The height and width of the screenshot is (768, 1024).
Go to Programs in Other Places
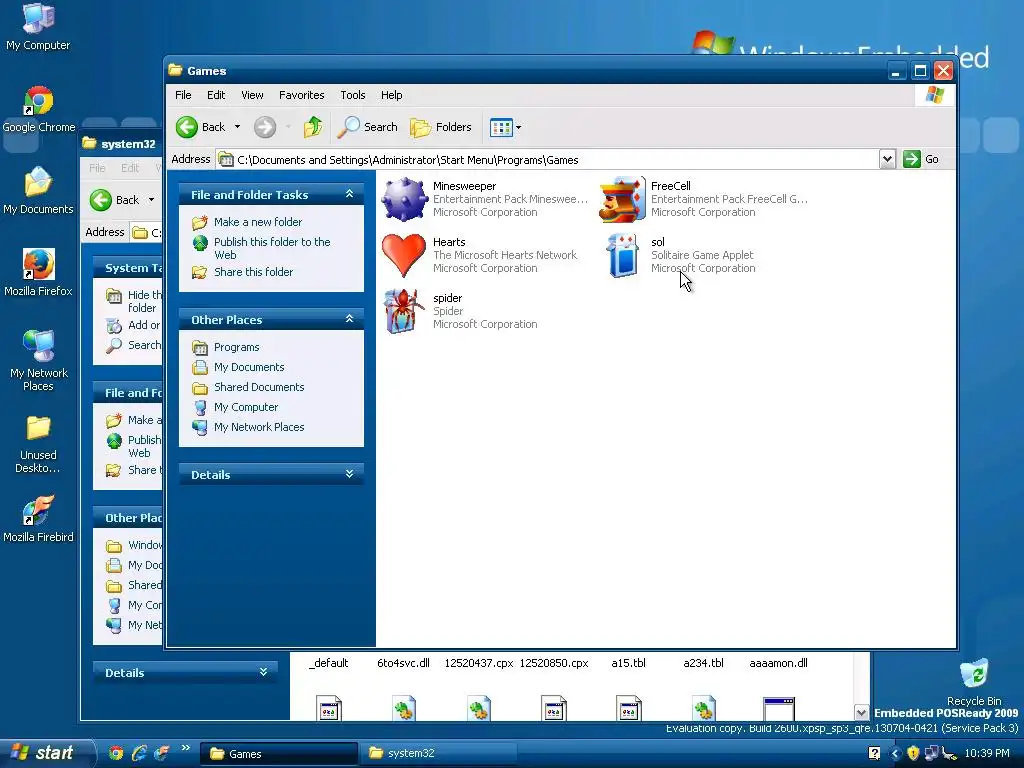[x=236, y=347]
